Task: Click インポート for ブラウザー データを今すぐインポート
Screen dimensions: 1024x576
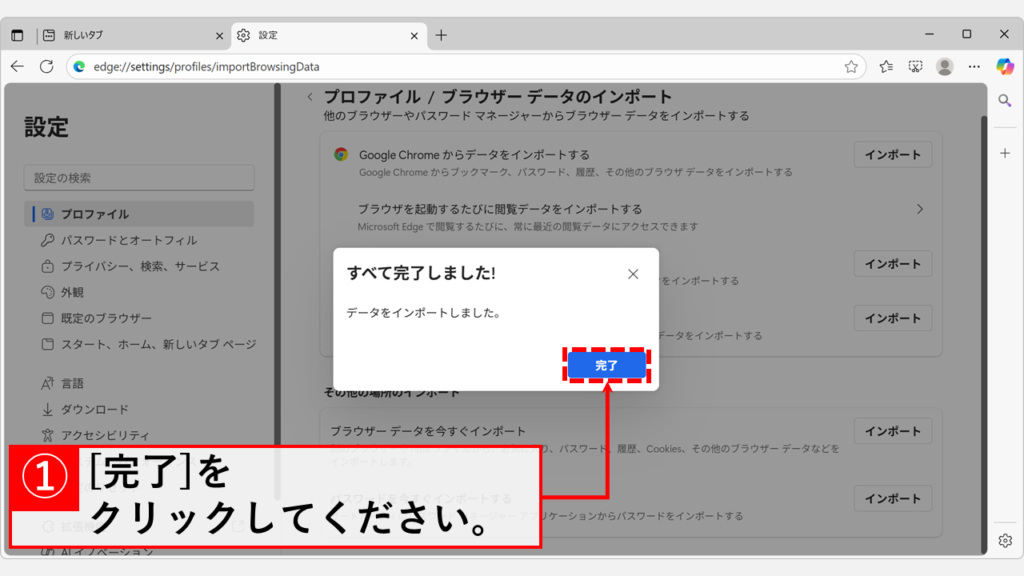Action: pos(893,431)
